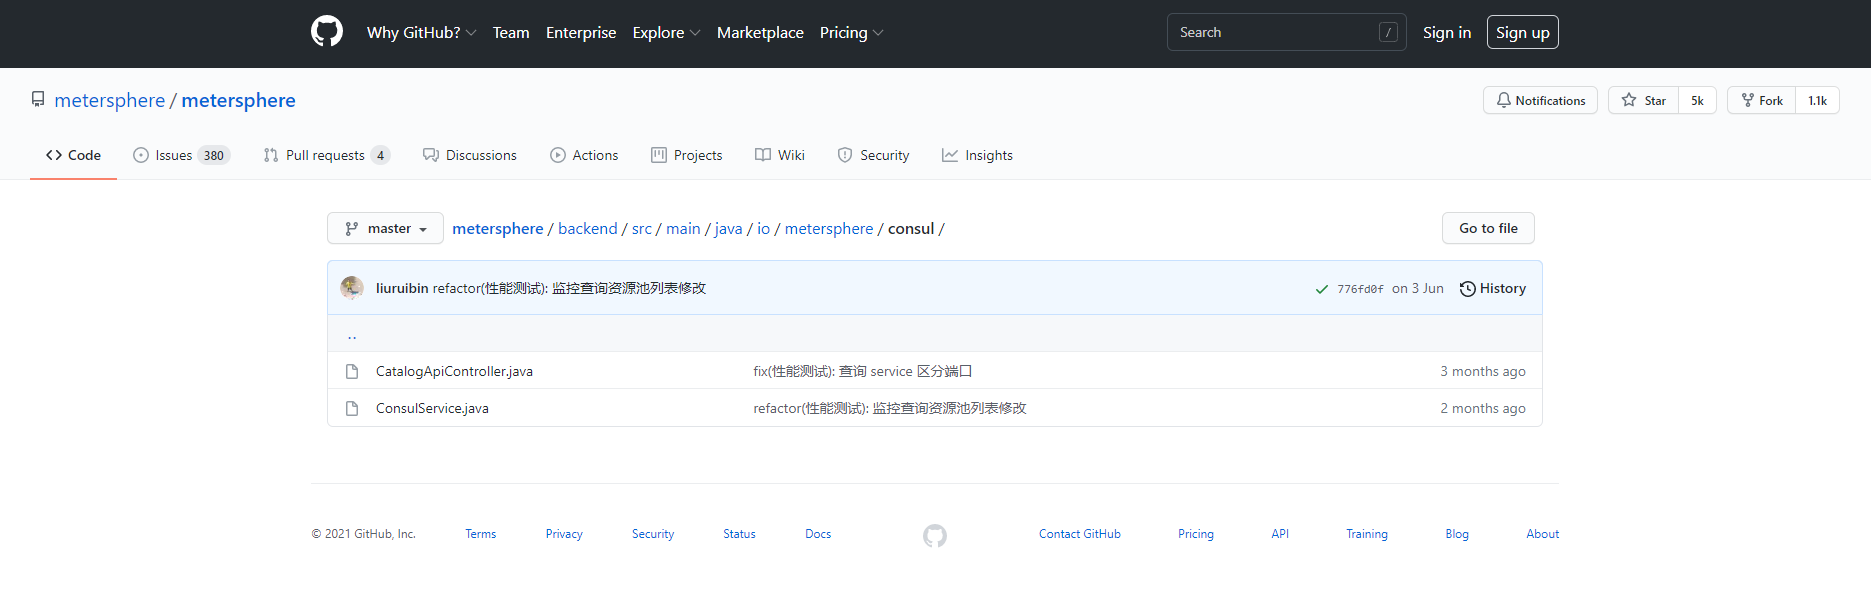Expand the Pricing dropdown in header
The height and width of the screenshot is (610, 1871).
pos(851,32)
